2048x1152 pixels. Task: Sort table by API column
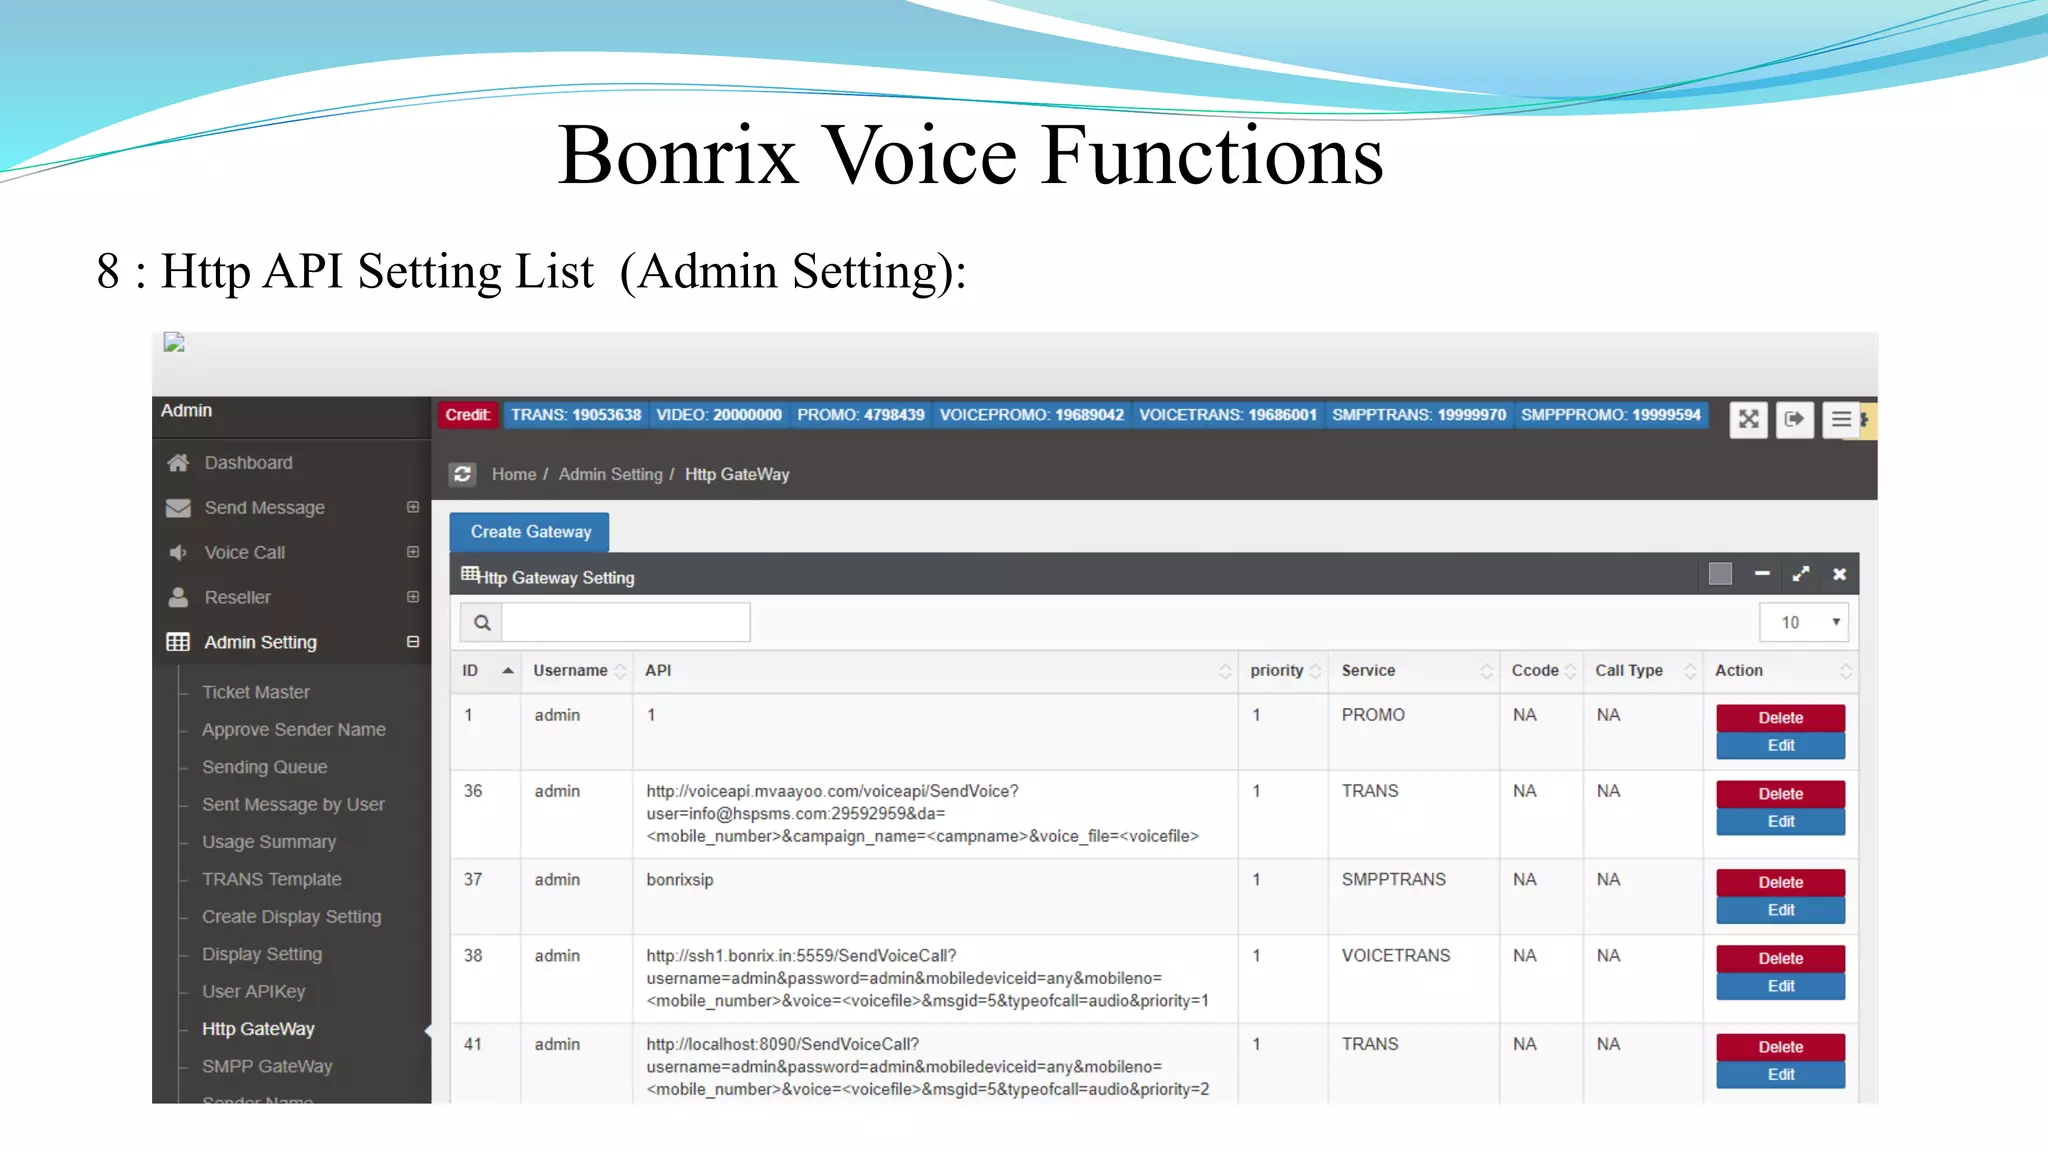coord(935,671)
